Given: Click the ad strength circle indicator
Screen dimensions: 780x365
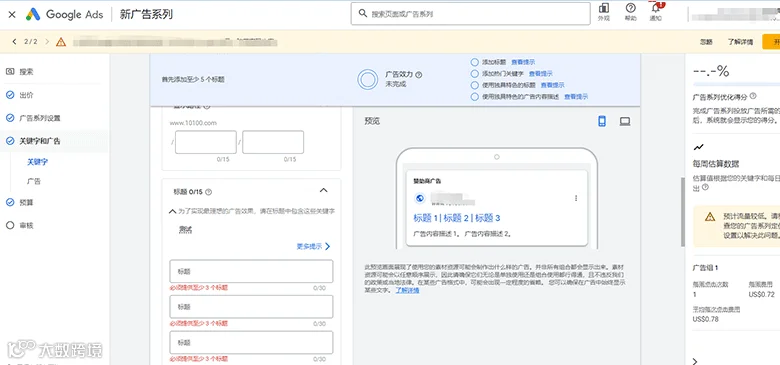Looking at the screenshot, I should coord(368,80).
